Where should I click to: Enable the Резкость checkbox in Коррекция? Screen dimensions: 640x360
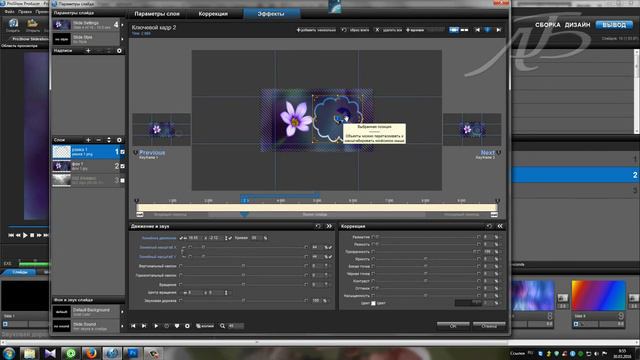373,244
